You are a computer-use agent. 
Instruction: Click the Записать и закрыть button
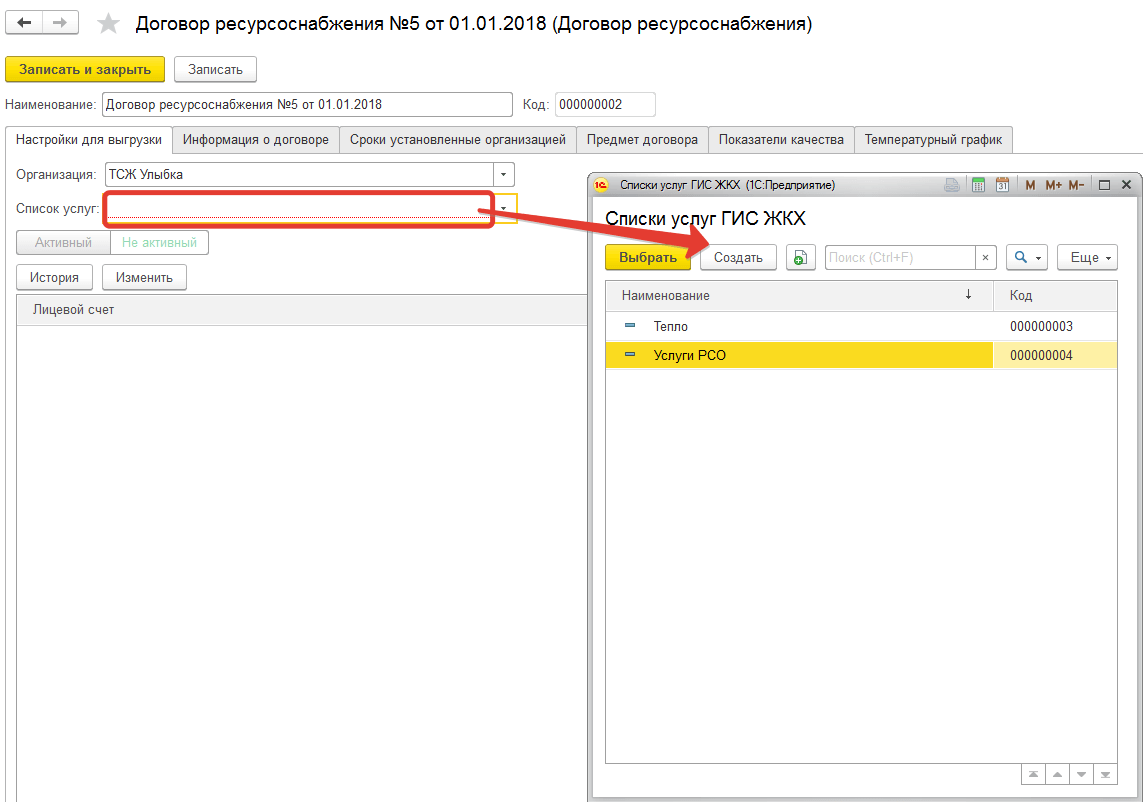85,69
